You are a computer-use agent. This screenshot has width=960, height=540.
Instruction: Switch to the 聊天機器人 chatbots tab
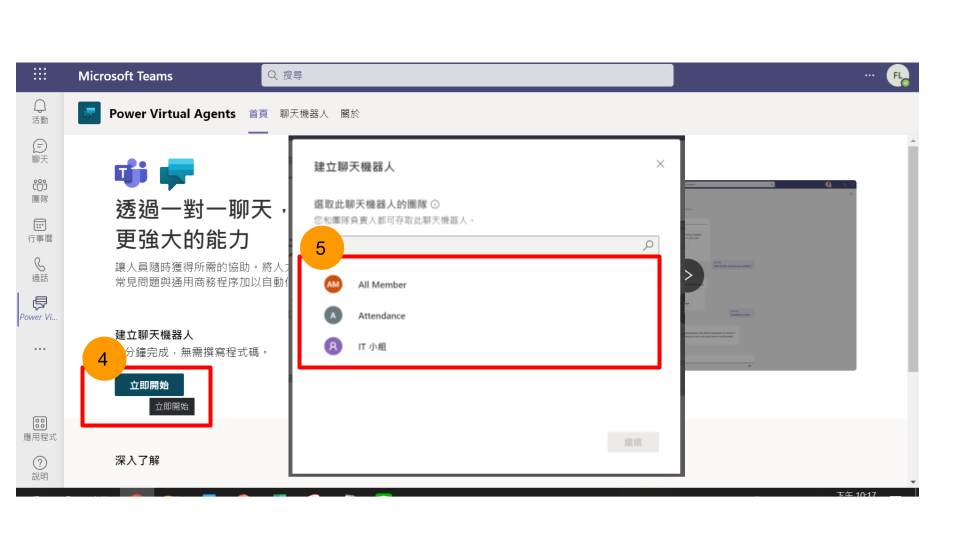pos(304,114)
